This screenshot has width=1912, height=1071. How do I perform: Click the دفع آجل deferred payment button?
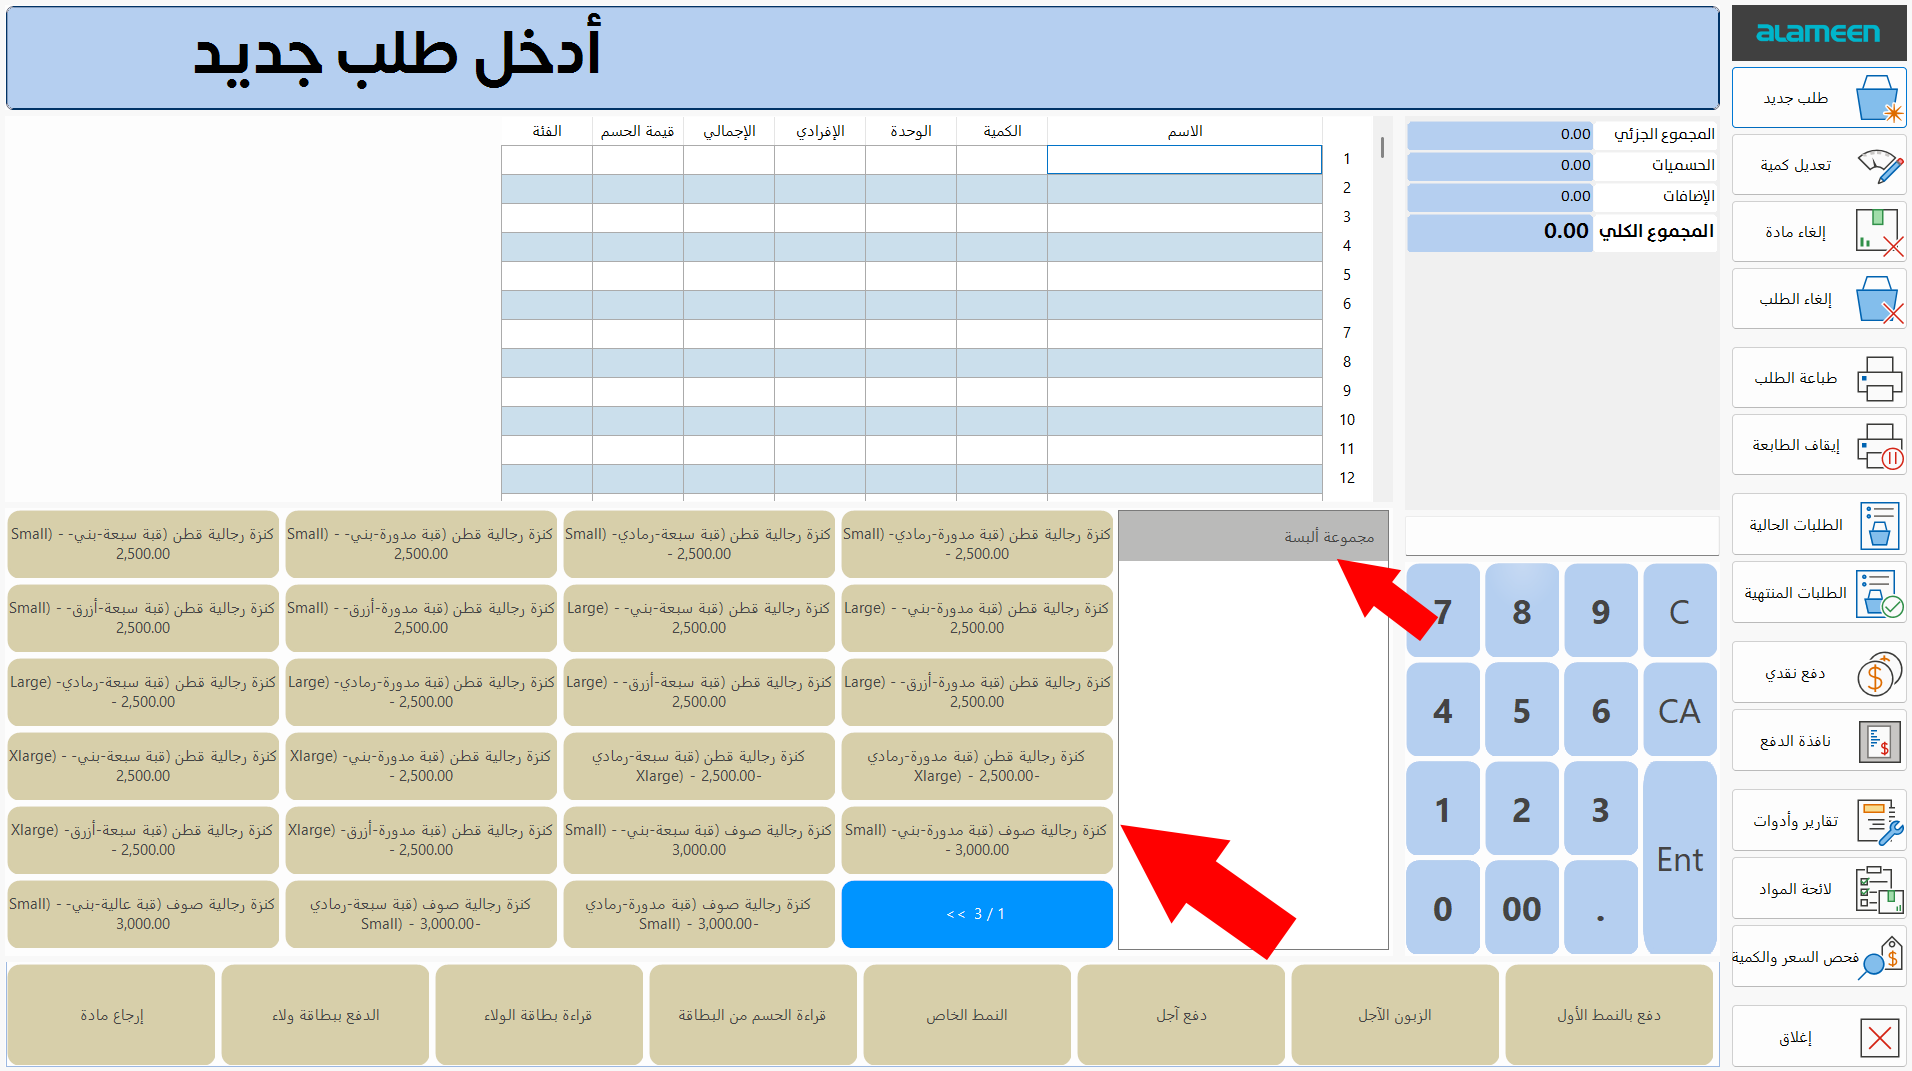point(1180,1013)
